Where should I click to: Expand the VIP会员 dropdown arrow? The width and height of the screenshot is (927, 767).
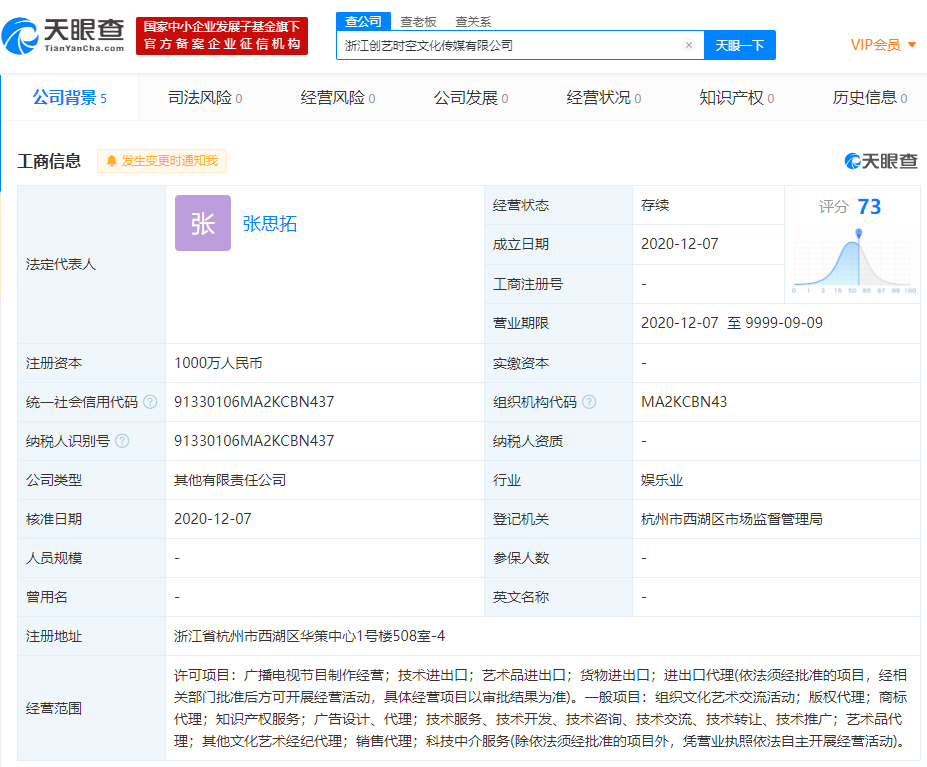(x=912, y=45)
